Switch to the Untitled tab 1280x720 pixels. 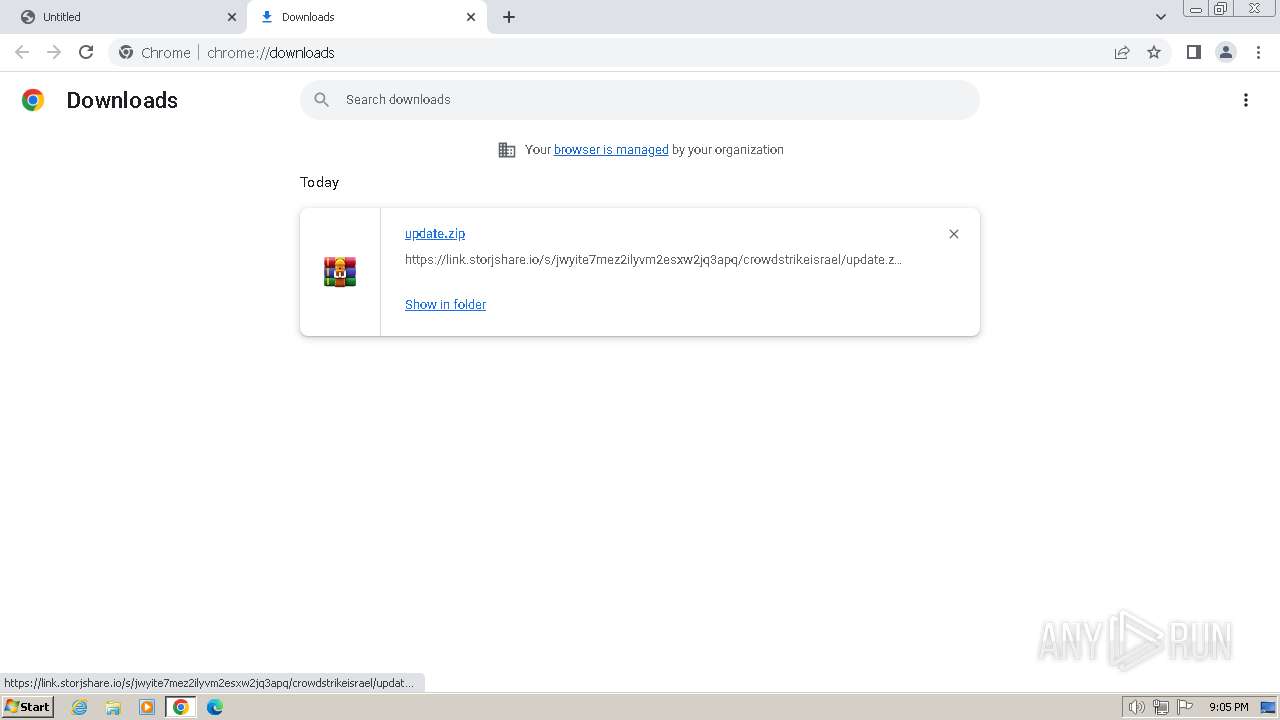pos(125,17)
